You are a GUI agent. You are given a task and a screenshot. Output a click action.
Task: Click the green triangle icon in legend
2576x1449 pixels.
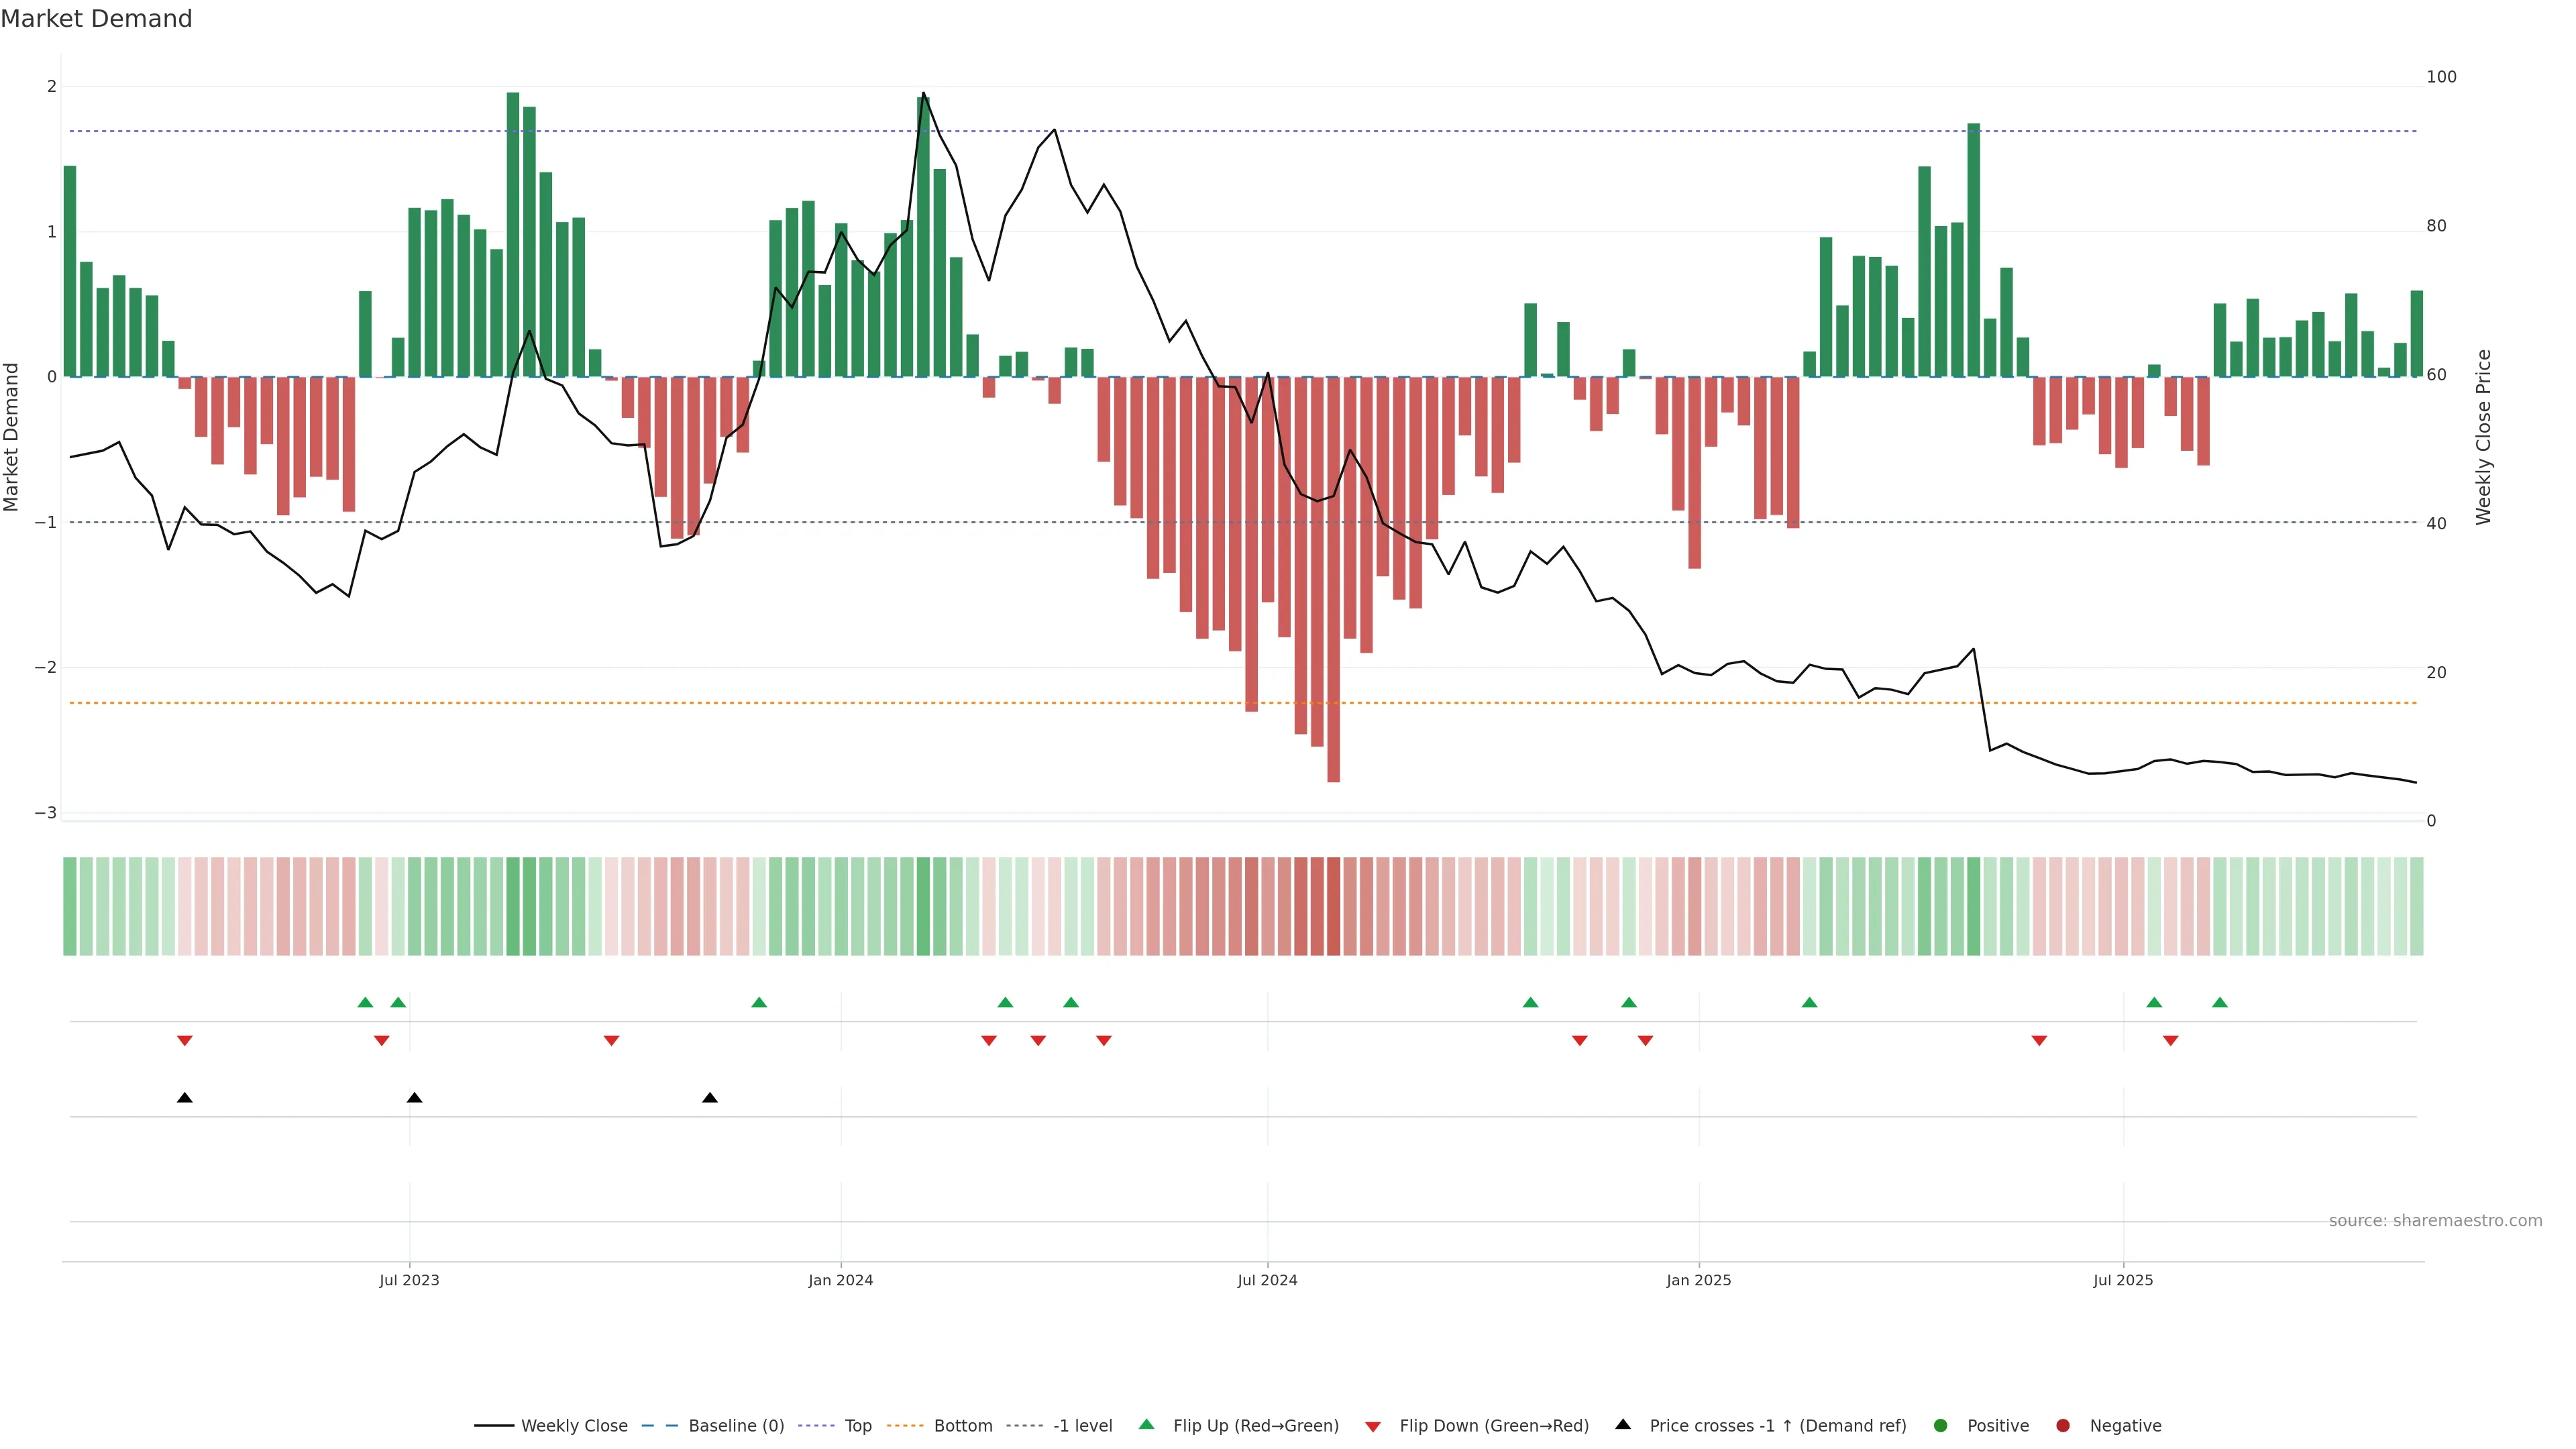coord(1147,1425)
